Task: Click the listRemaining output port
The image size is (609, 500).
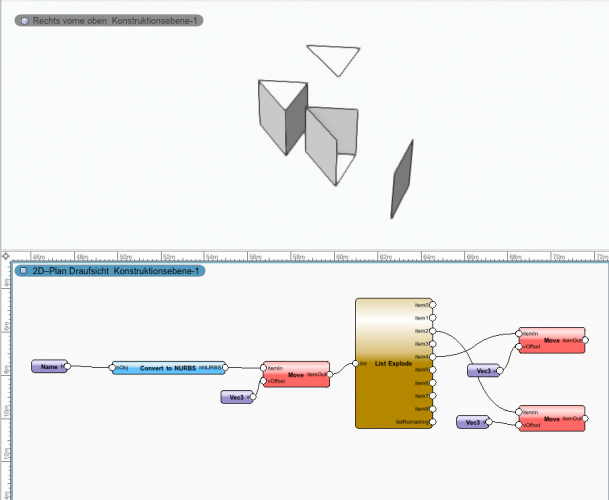Action: [434, 422]
